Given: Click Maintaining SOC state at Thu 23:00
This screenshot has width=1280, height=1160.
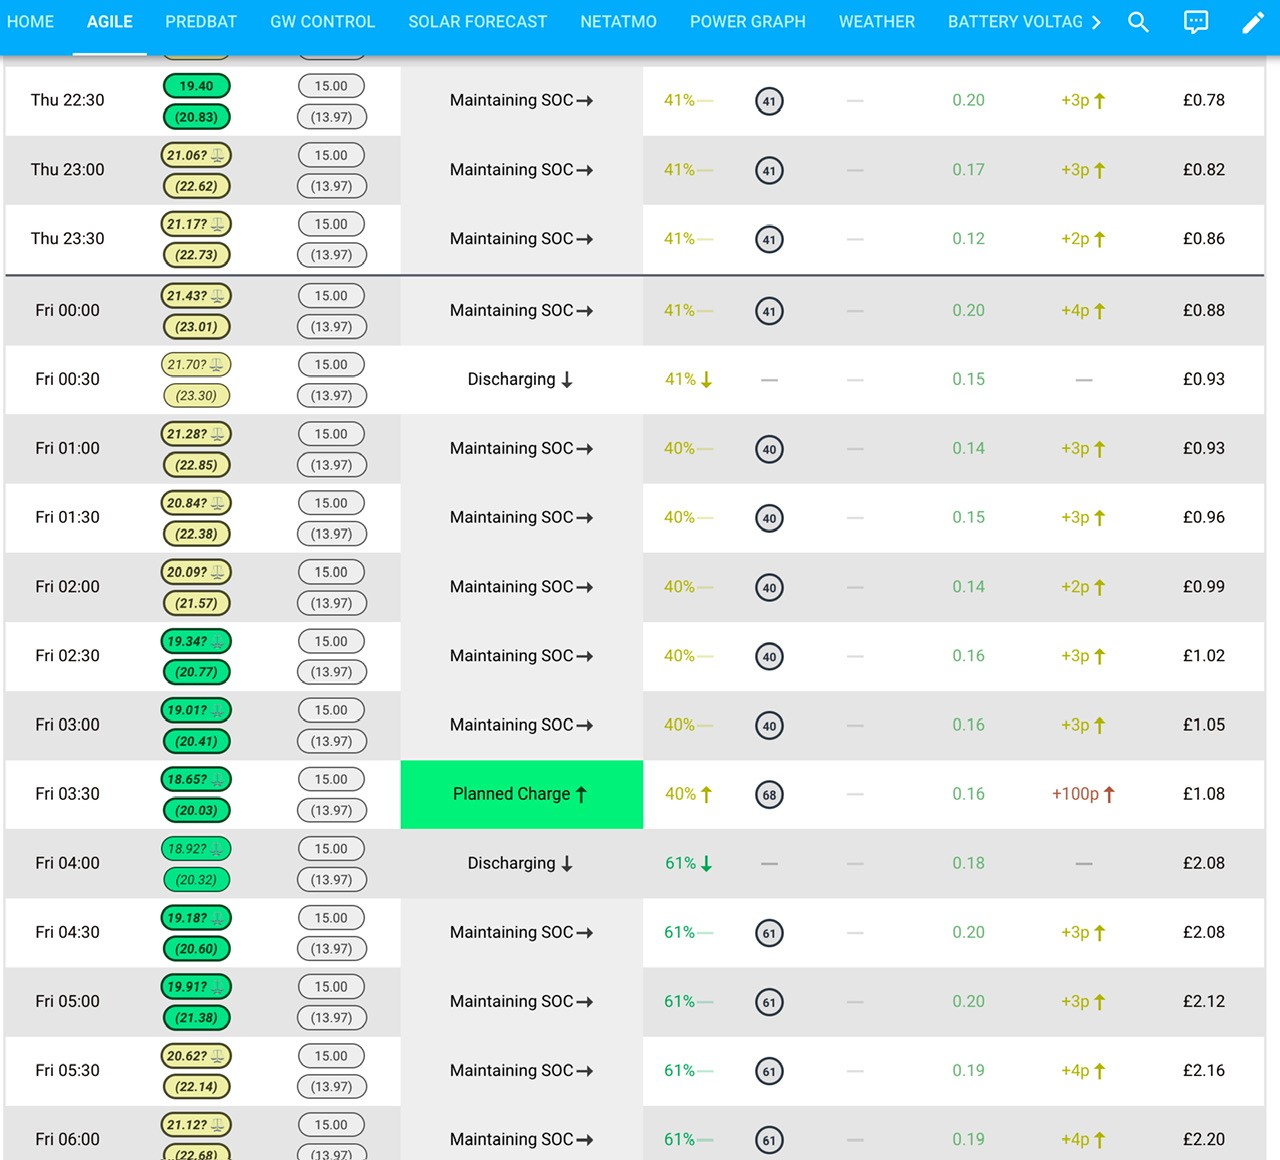Looking at the screenshot, I should [521, 170].
